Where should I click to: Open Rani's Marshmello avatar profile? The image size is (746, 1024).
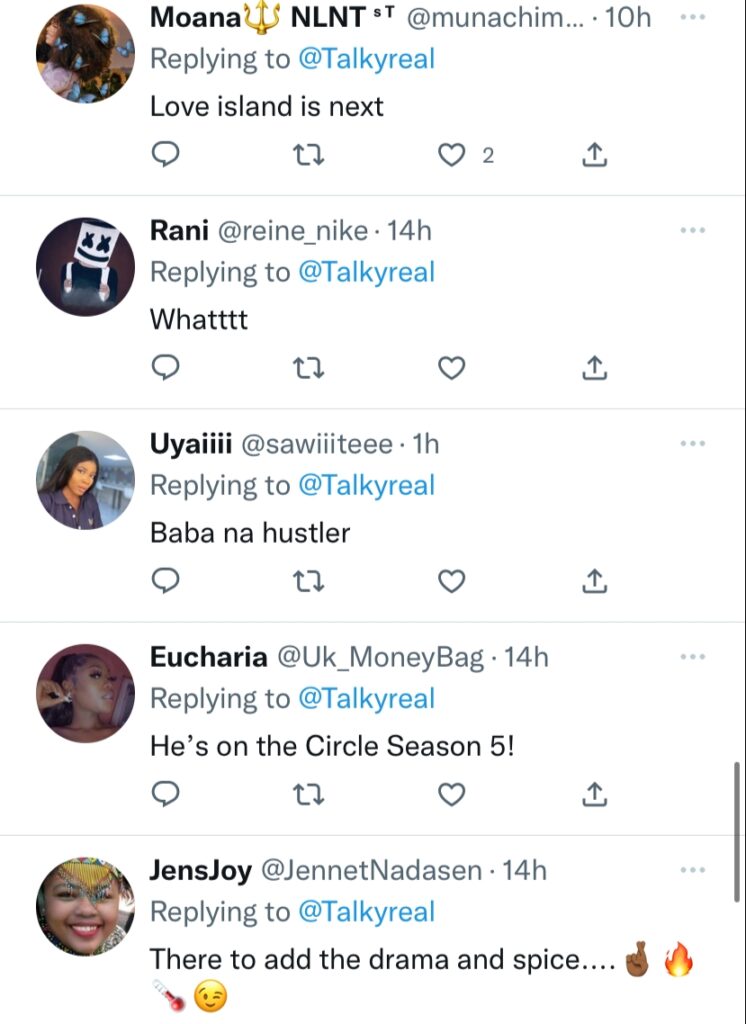85,267
